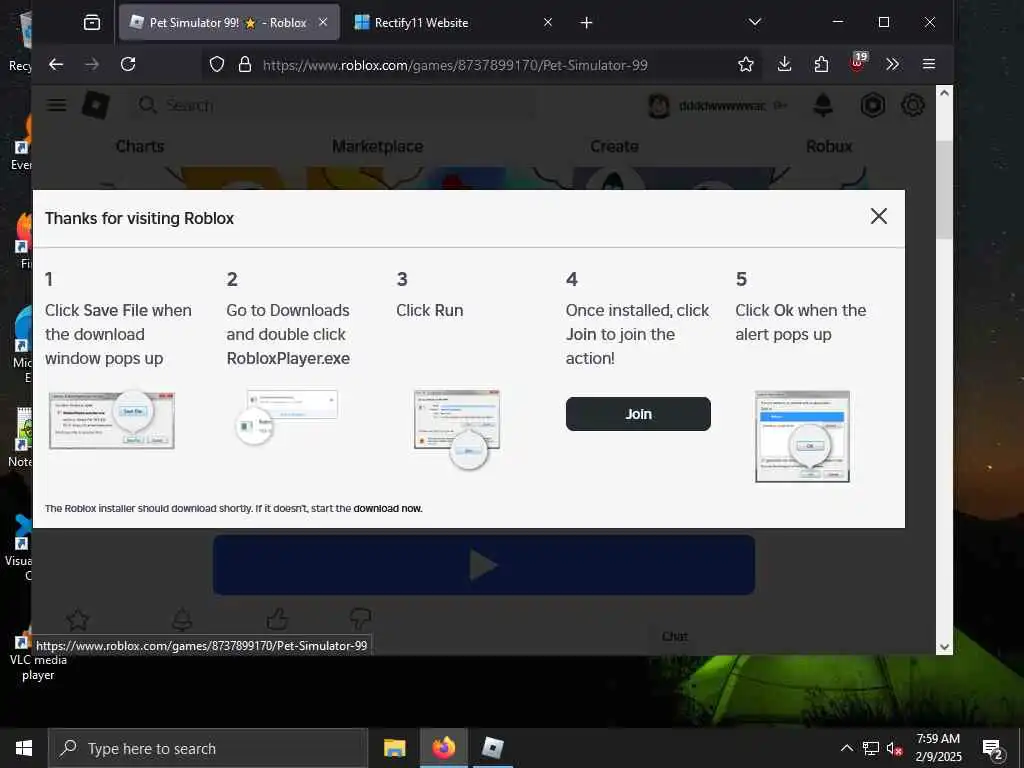This screenshot has height=768, width=1024.
Task: Open the Chat panel on Roblox page
Action: (x=675, y=637)
